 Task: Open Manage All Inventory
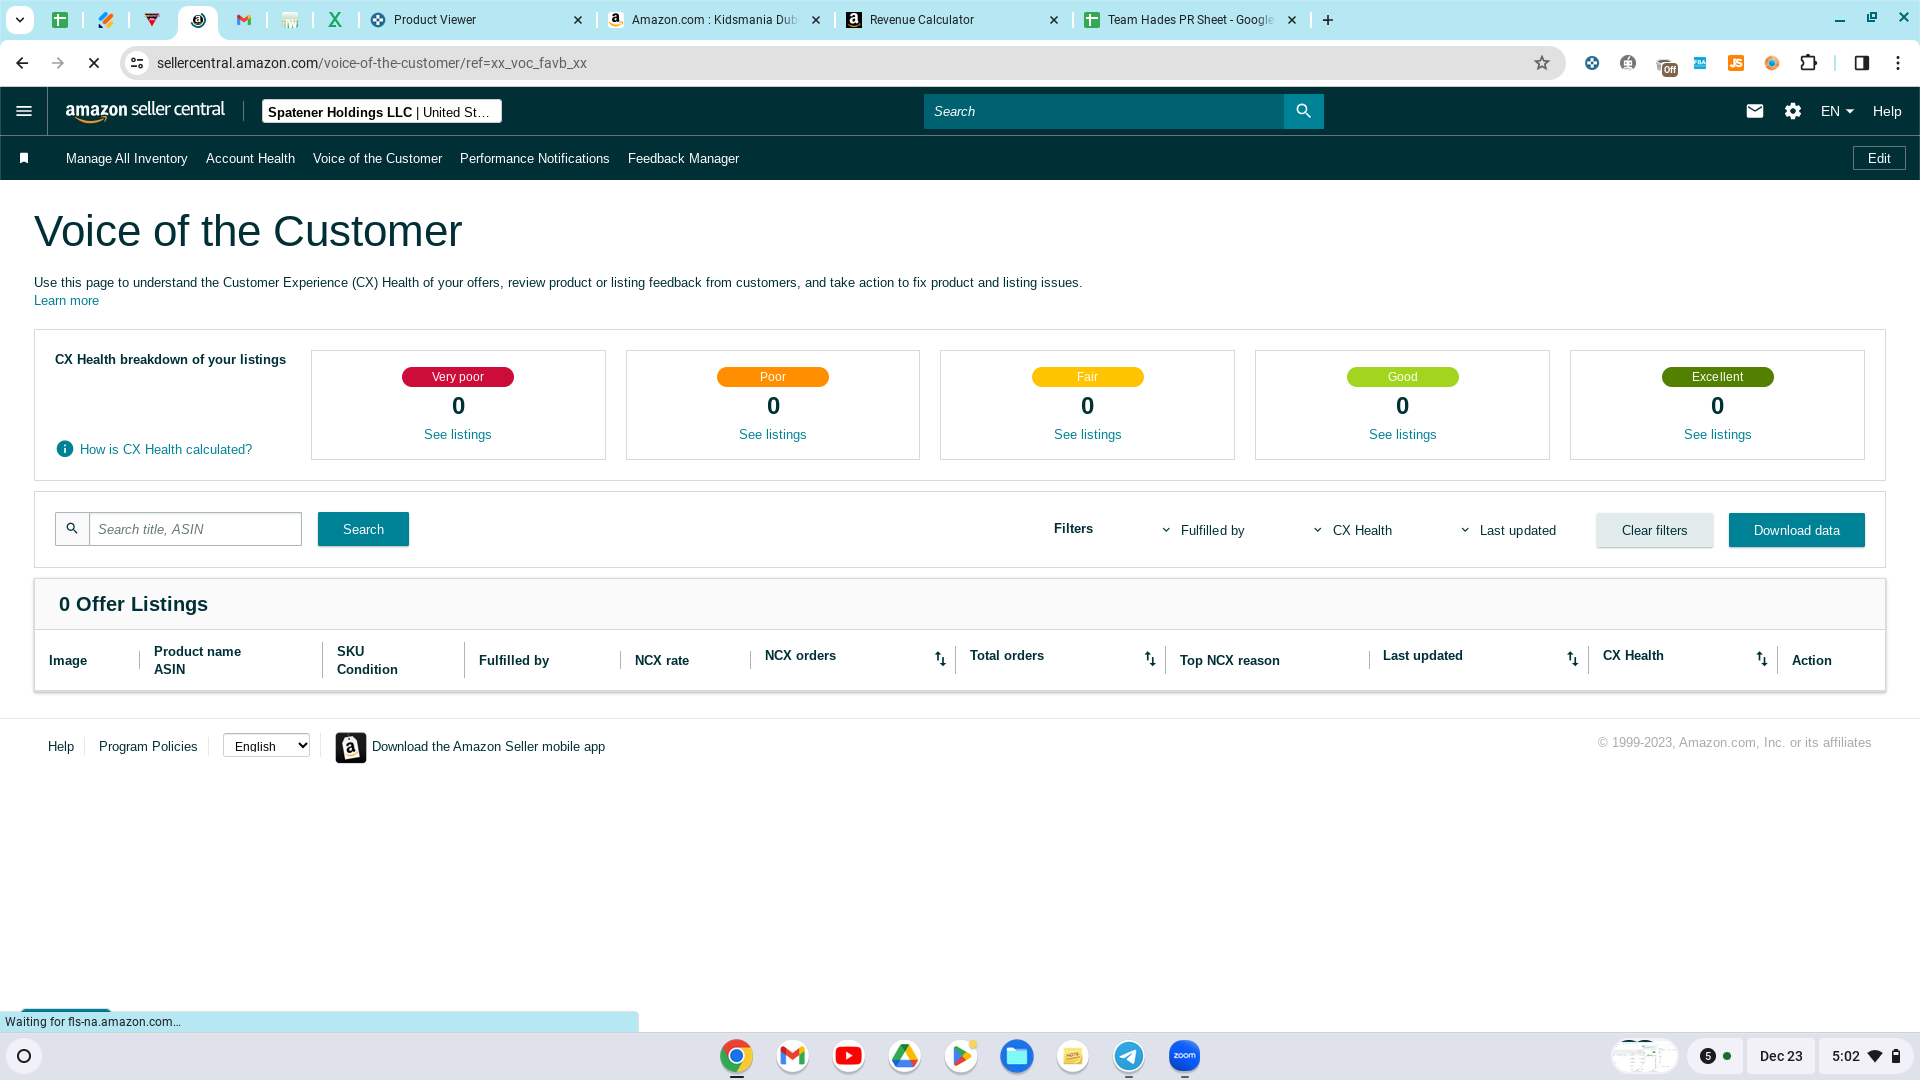coord(127,158)
